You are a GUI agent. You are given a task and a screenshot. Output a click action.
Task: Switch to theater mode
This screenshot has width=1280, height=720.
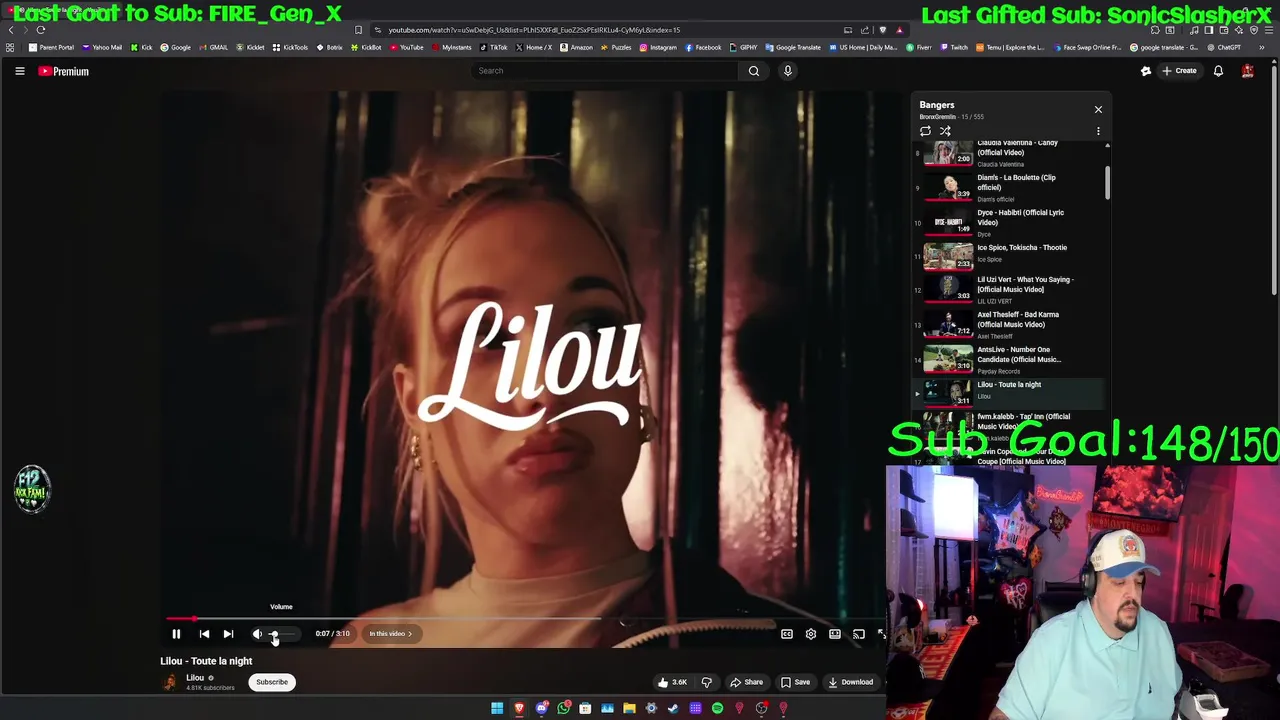pos(835,633)
